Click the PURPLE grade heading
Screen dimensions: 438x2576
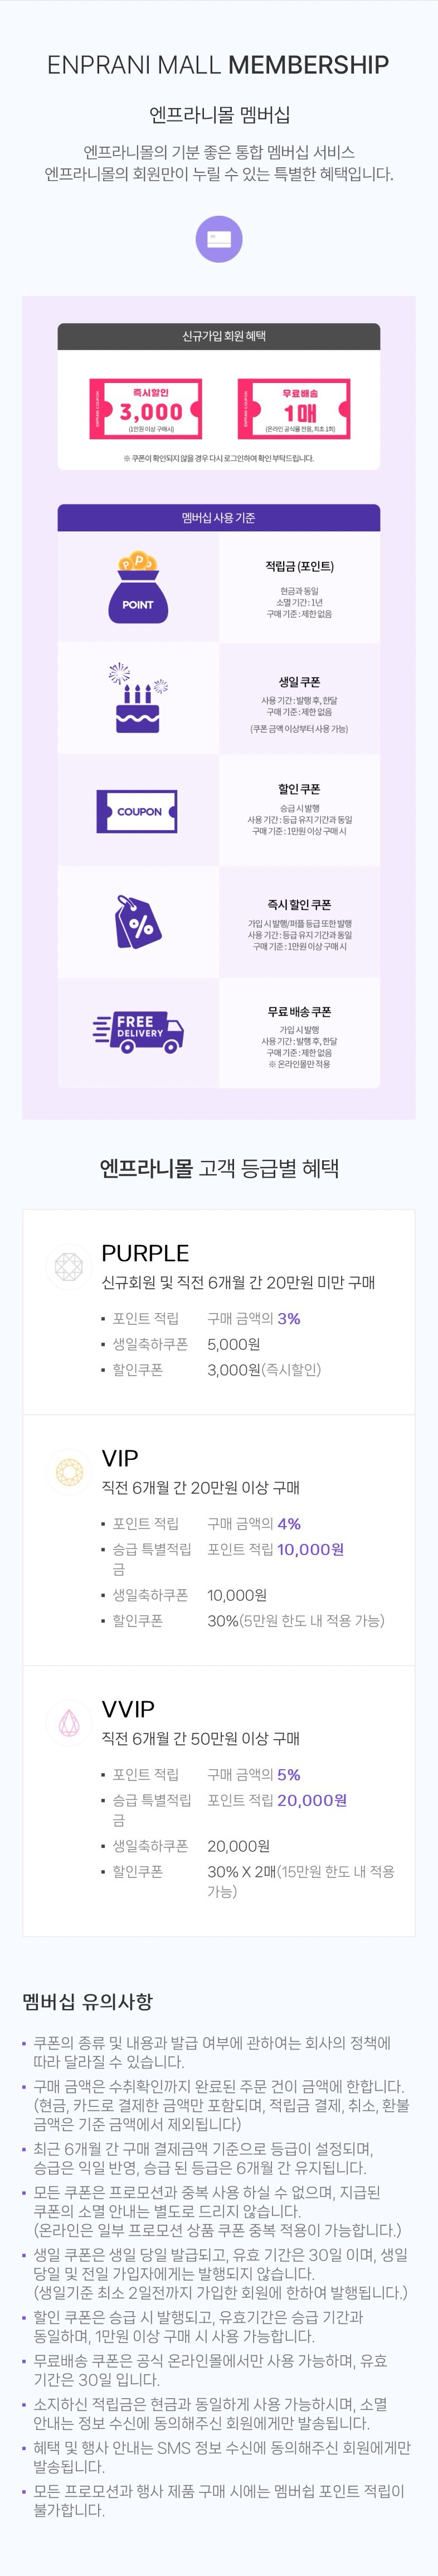pos(145,1253)
